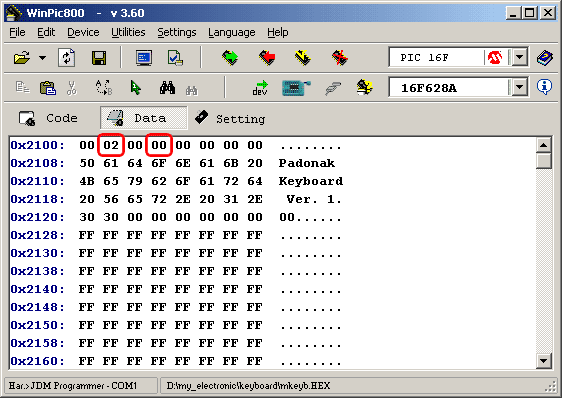The height and width of the screenshot is (398, 562).
Task: Open a HEX file with the folder icon
Action: point(22,58)
